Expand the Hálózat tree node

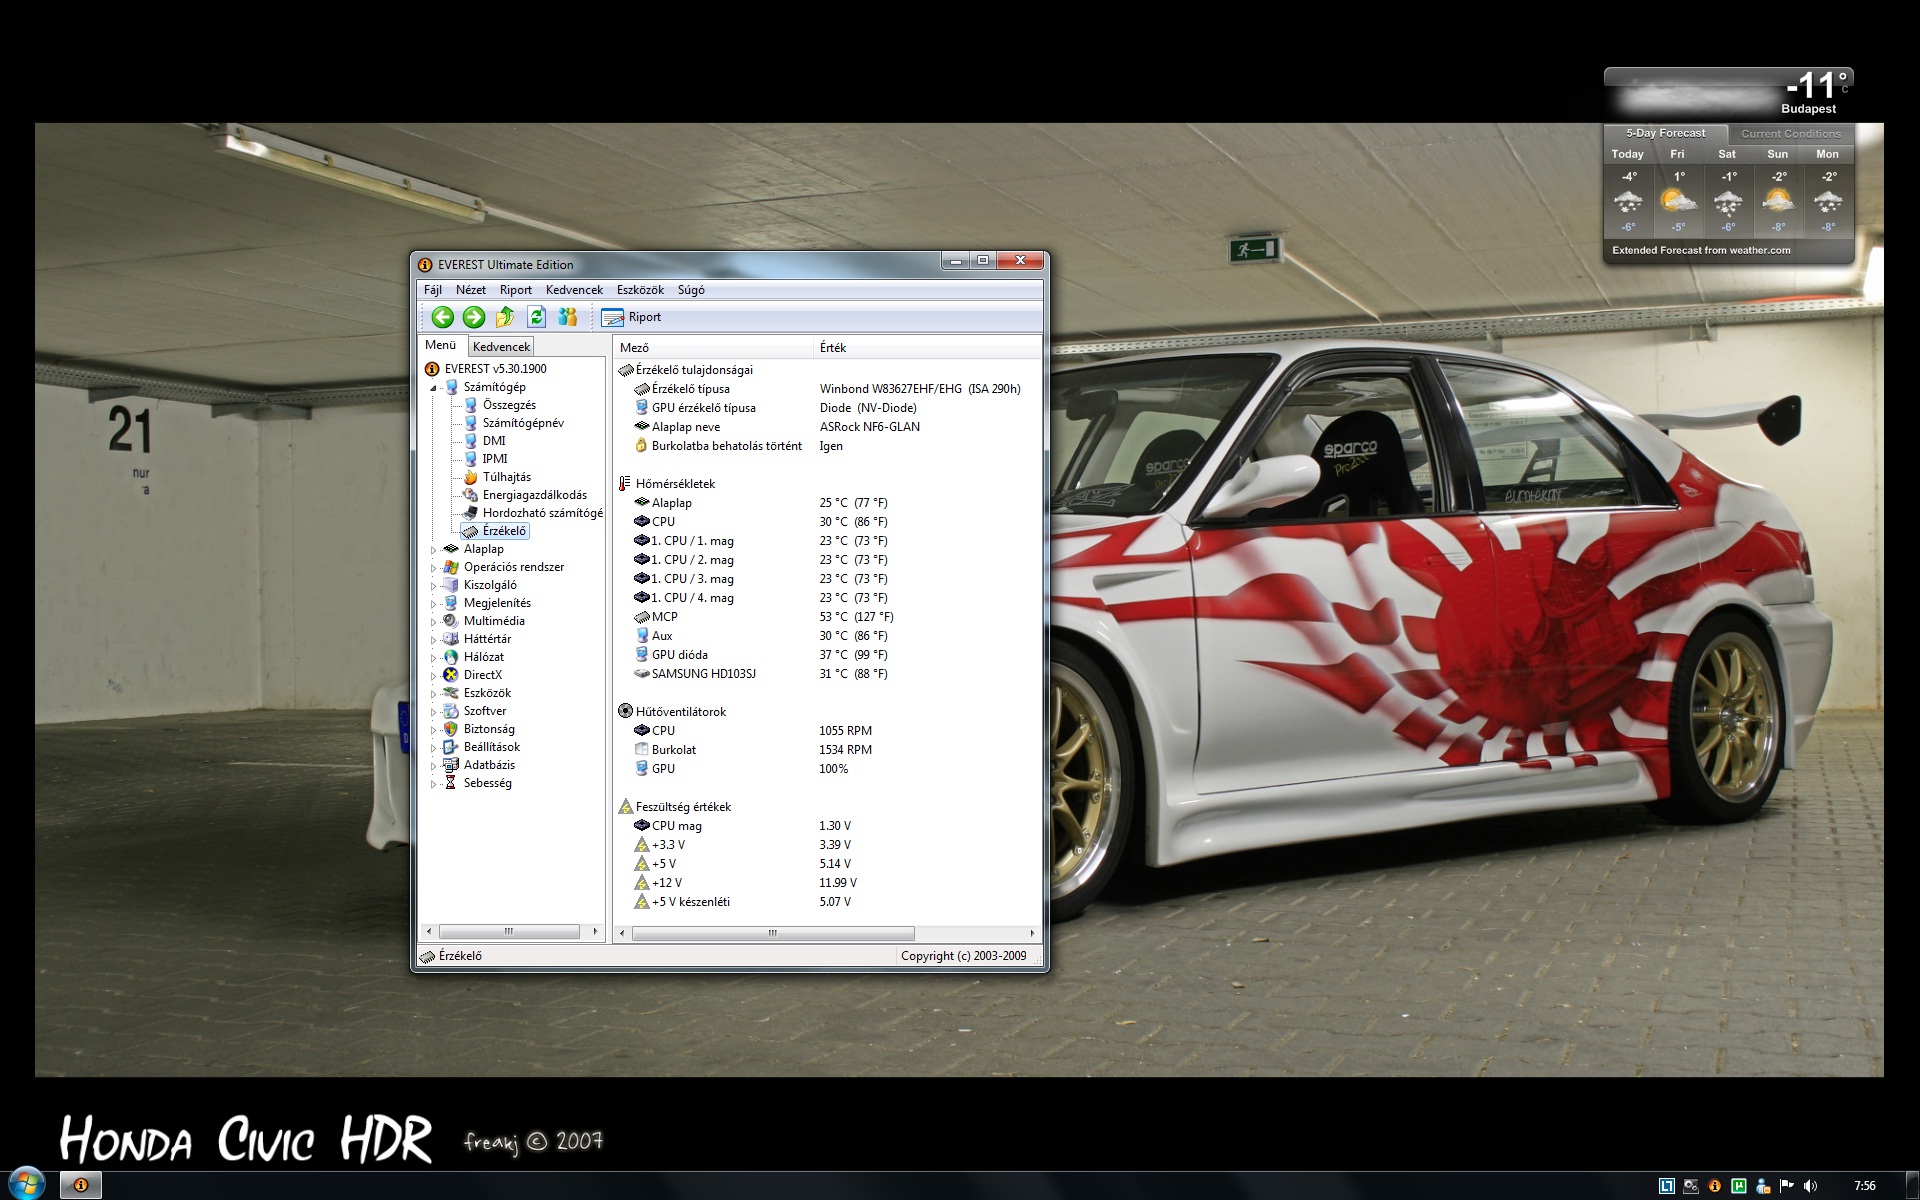coord(434,658)
